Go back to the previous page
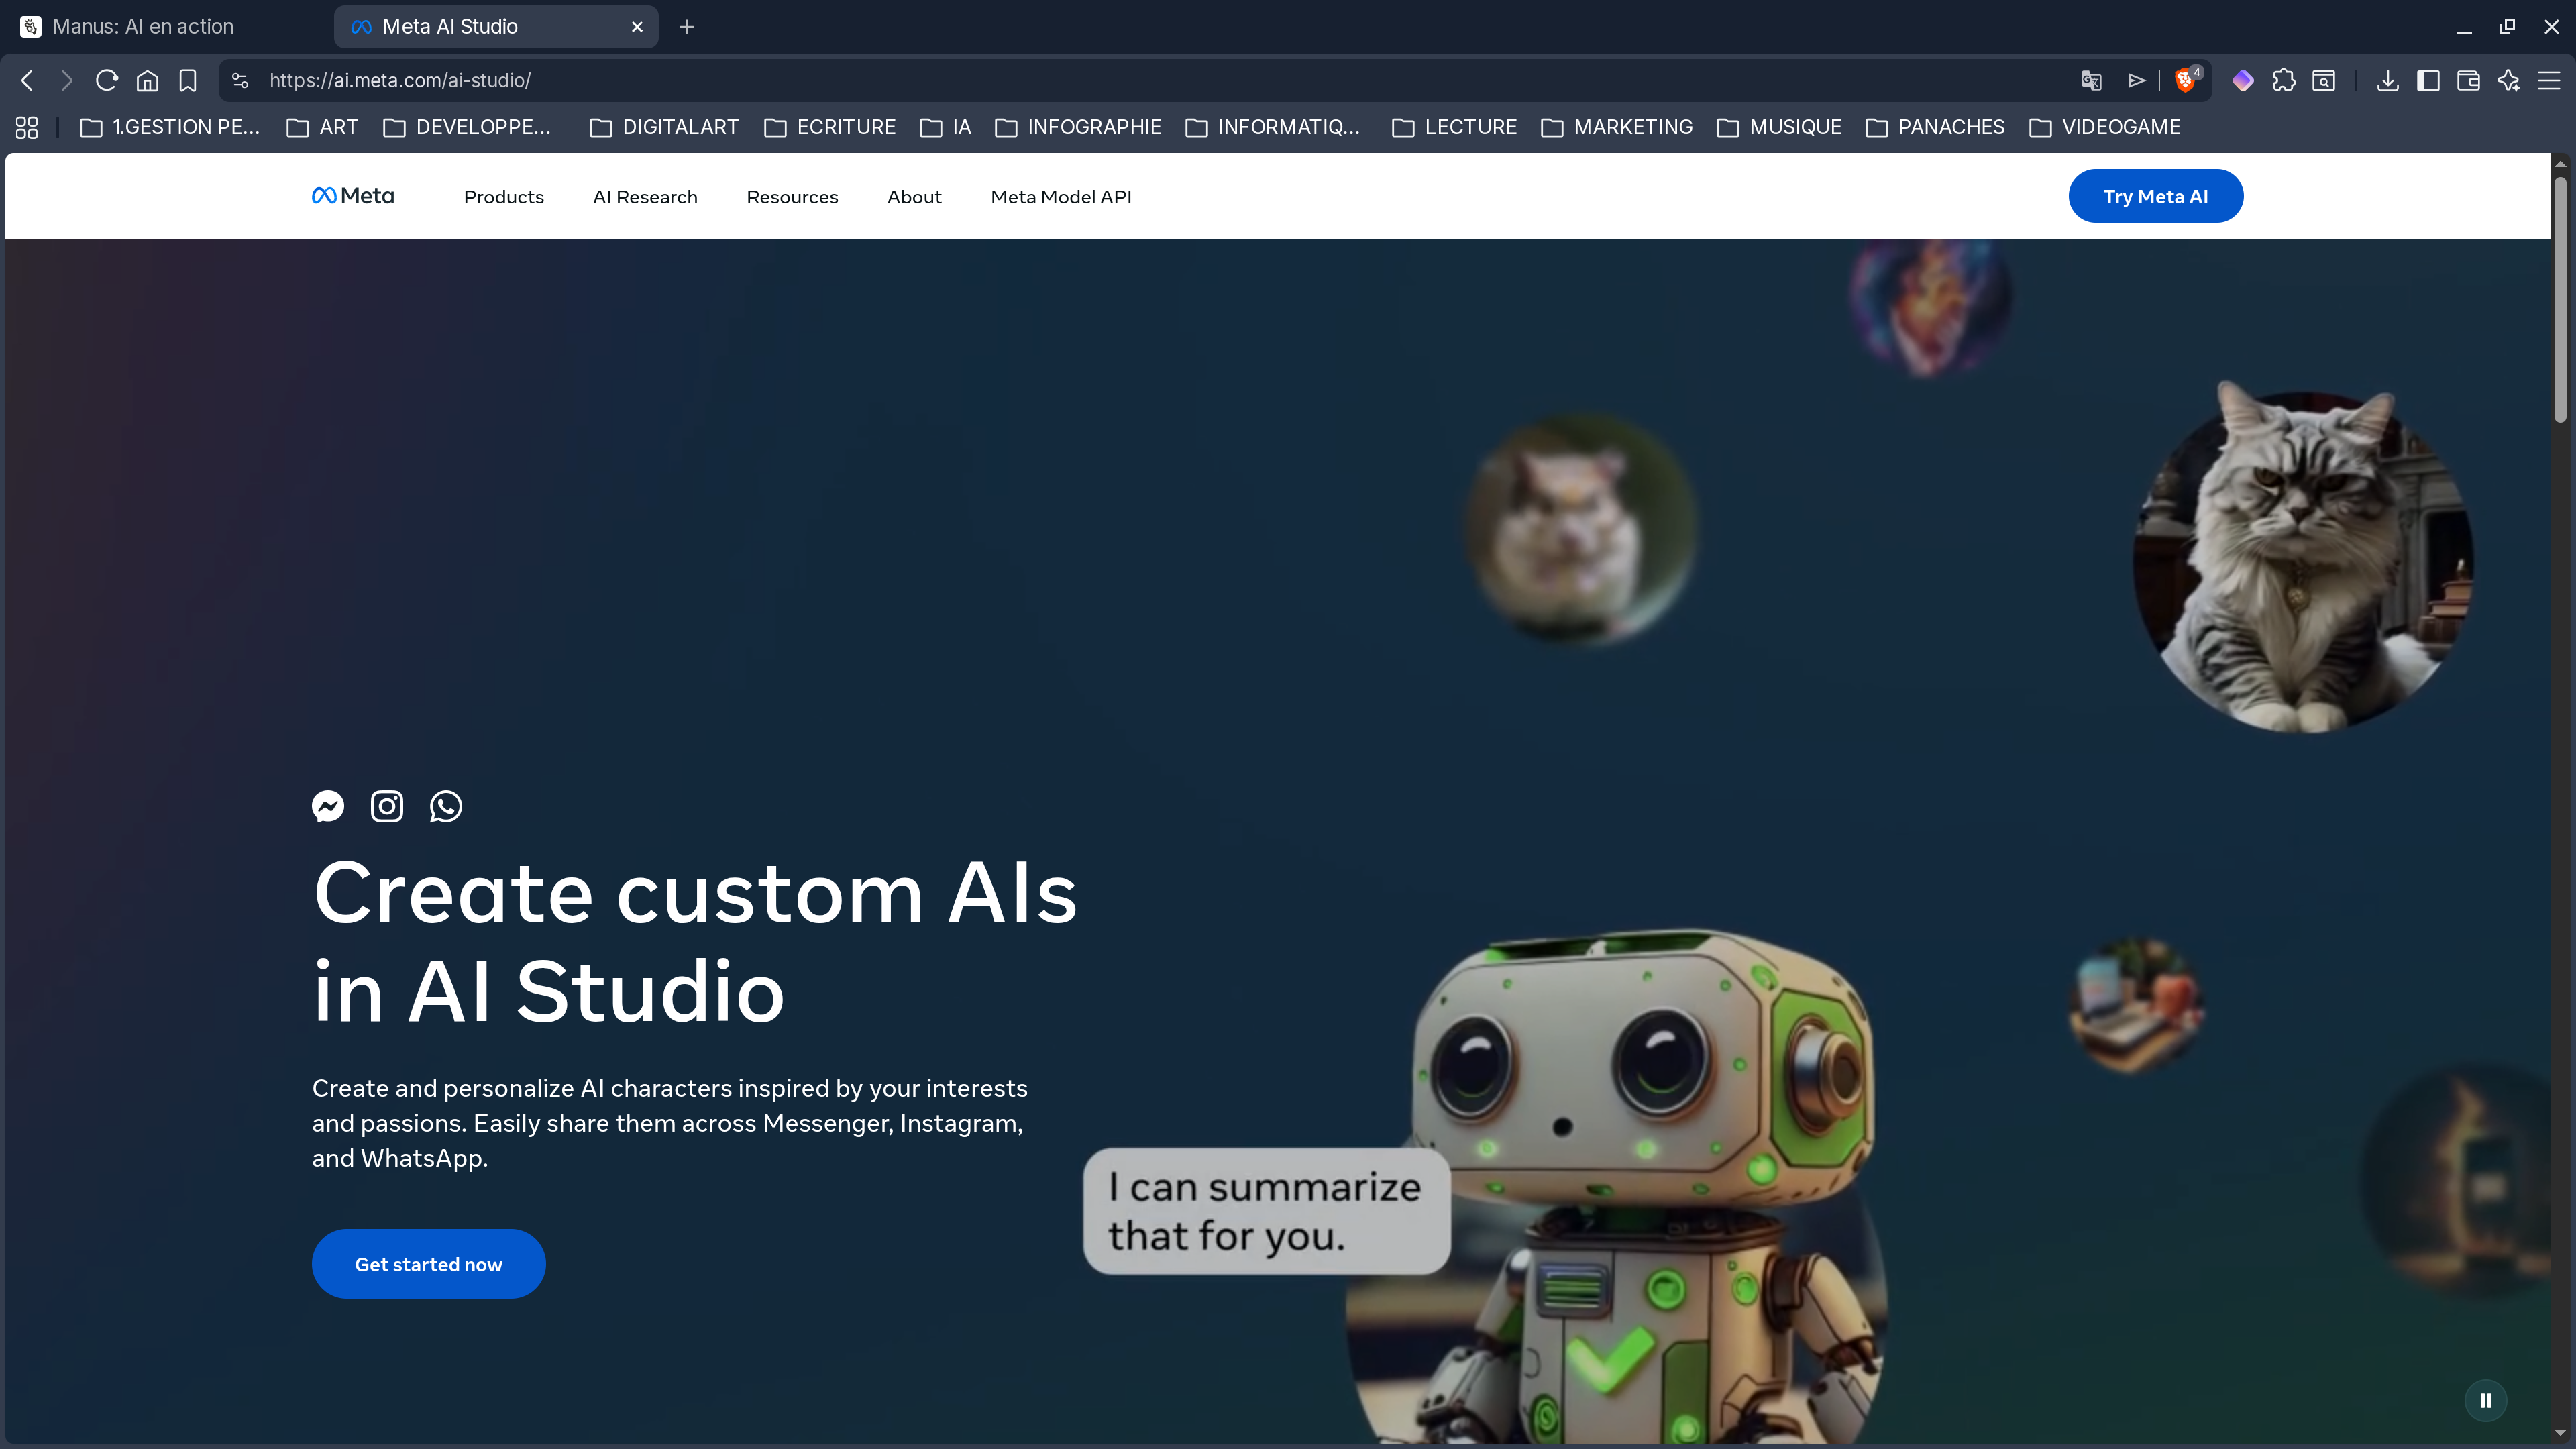 pos(27,80)
